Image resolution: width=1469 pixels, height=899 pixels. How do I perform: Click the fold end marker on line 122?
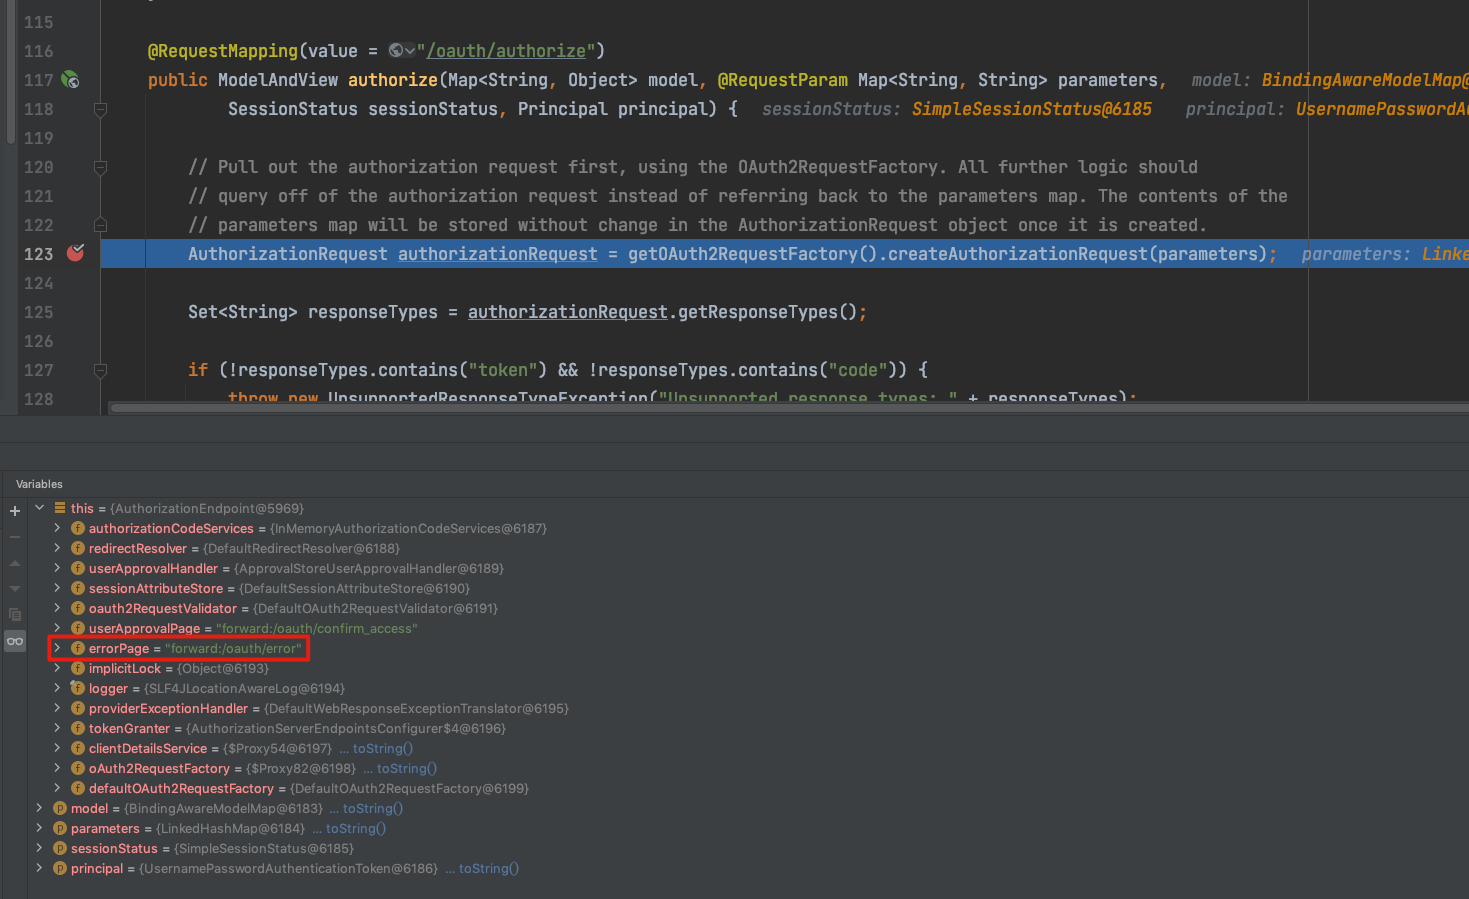100,225
